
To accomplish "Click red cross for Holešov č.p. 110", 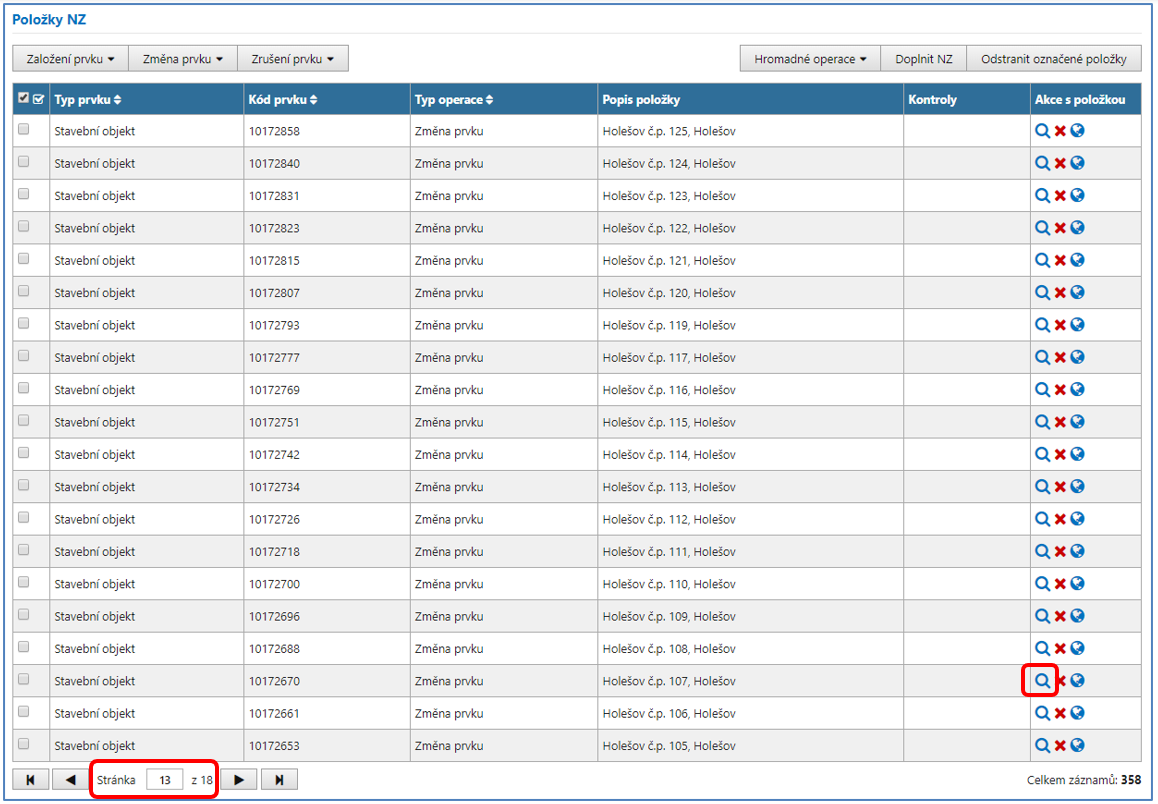I will click(x=1060, y=584).
